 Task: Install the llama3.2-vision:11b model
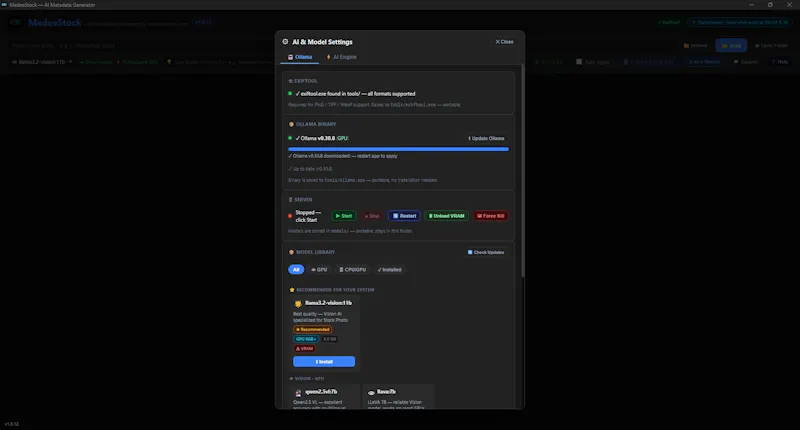(324, 362)
